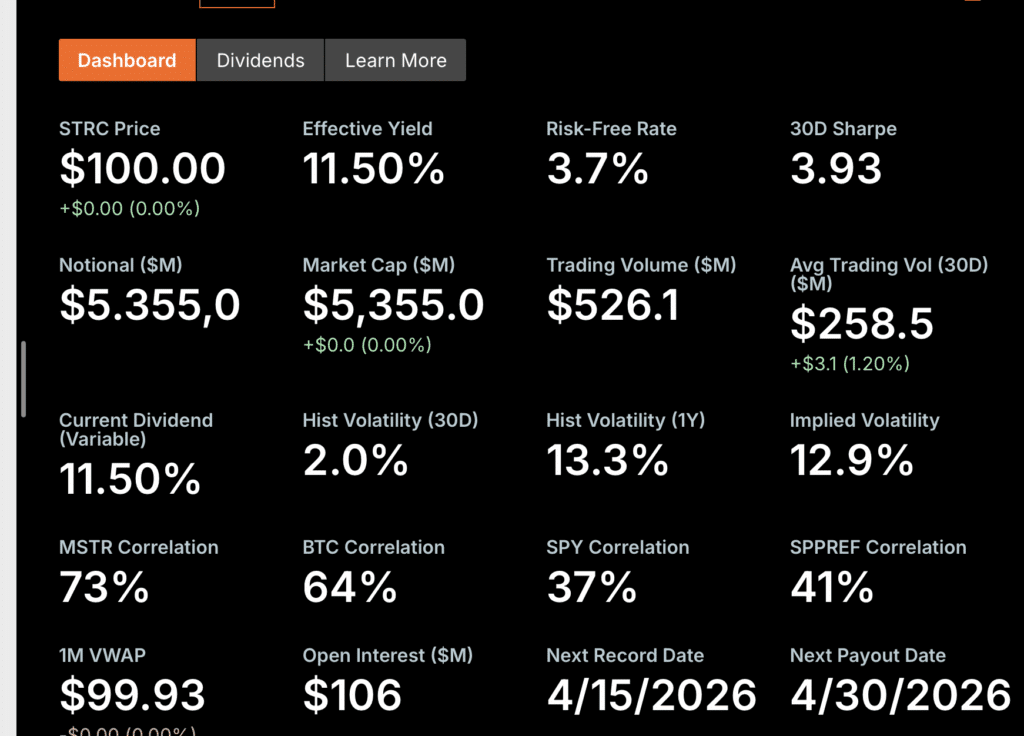Screen dimensions: 1024x736
Task: Open the Dividends tab
Action: (x=260, y=60)
